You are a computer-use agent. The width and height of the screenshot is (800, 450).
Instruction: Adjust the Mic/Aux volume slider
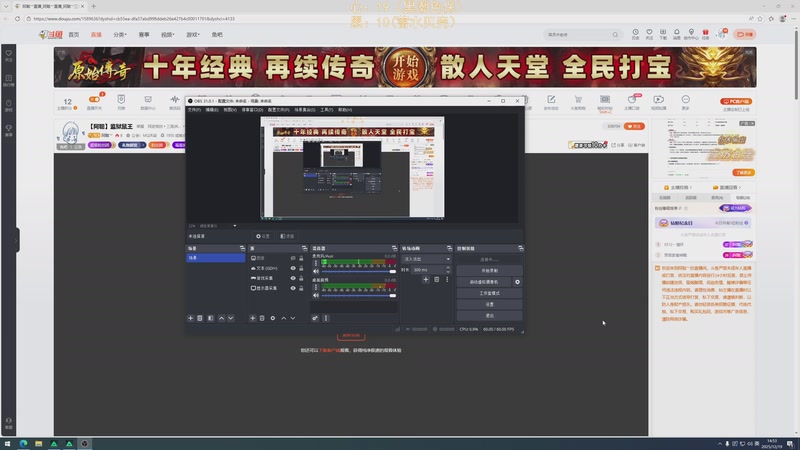(358, 271)
